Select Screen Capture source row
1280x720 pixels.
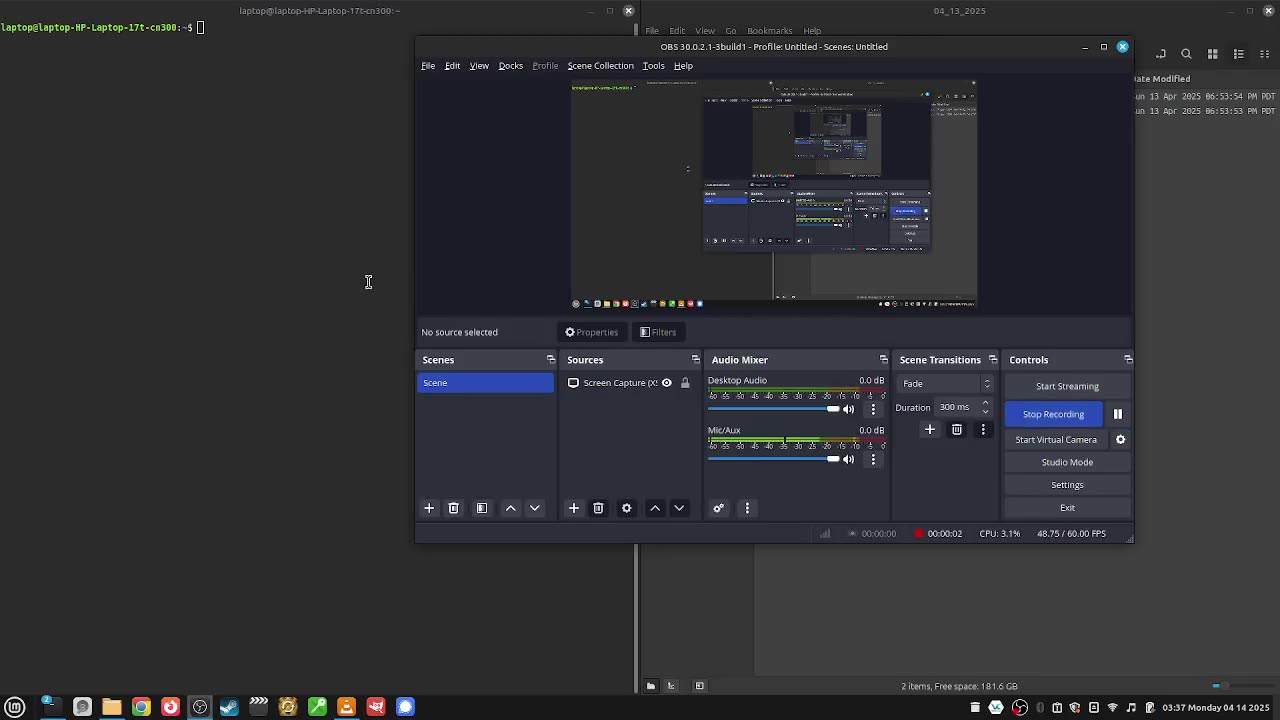(628, 383)
